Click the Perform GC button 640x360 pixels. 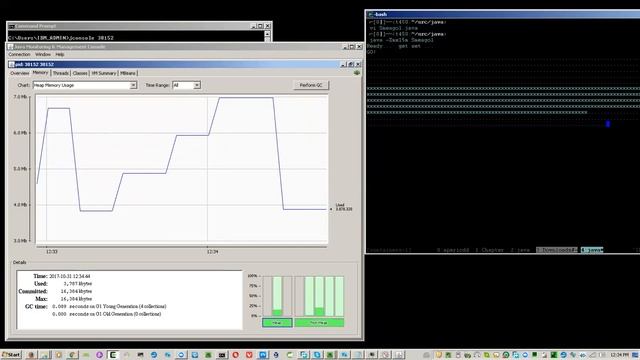(311, 85)
